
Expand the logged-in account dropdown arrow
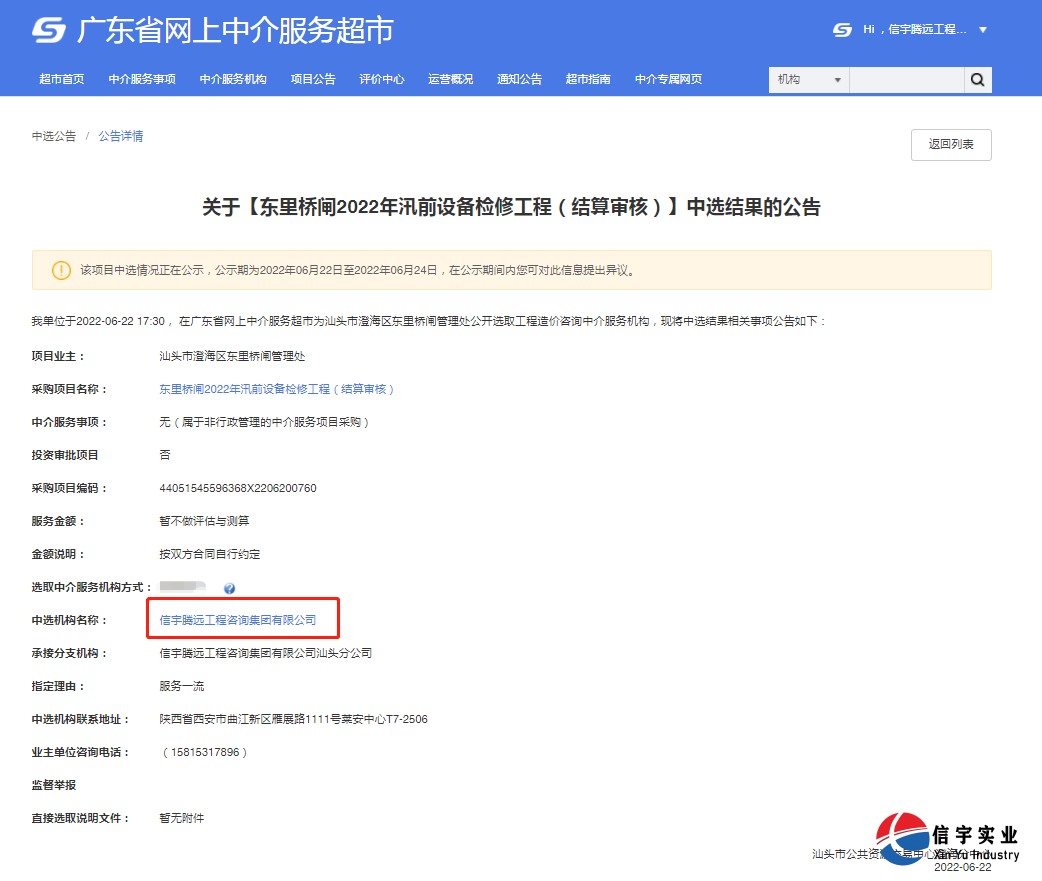[984, 30]
